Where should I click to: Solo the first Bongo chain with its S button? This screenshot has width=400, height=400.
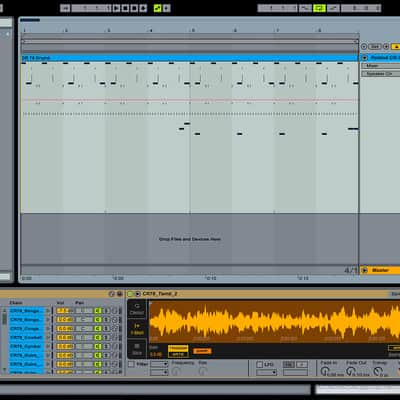[105, 311]
